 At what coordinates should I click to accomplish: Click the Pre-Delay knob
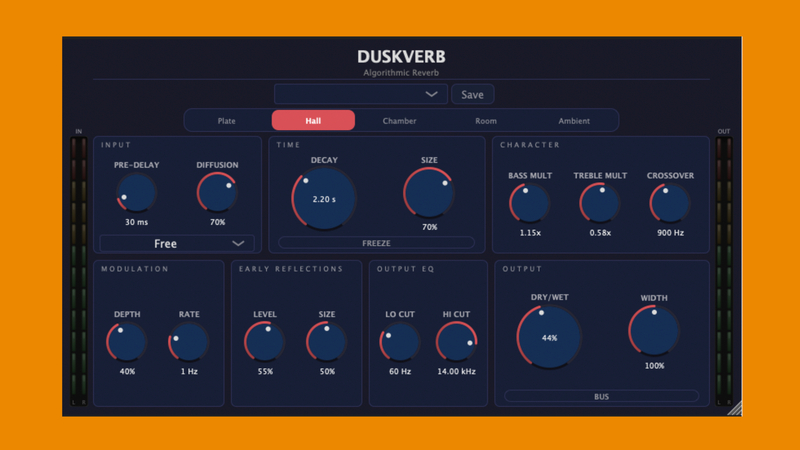tap(136, 193)
